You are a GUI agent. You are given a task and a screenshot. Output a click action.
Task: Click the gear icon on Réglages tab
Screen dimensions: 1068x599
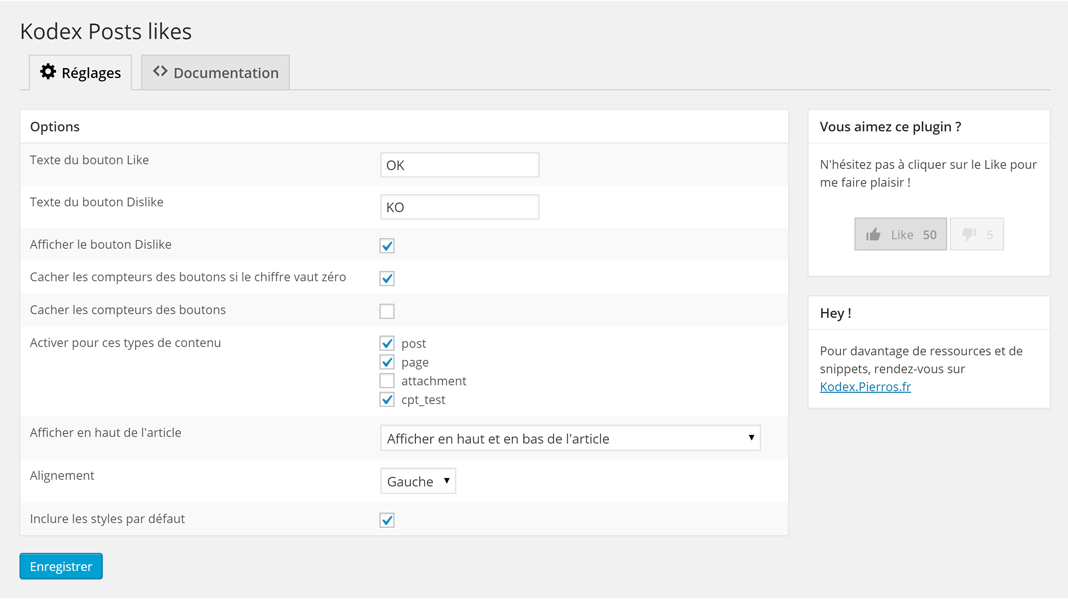[x=48, y=72]
